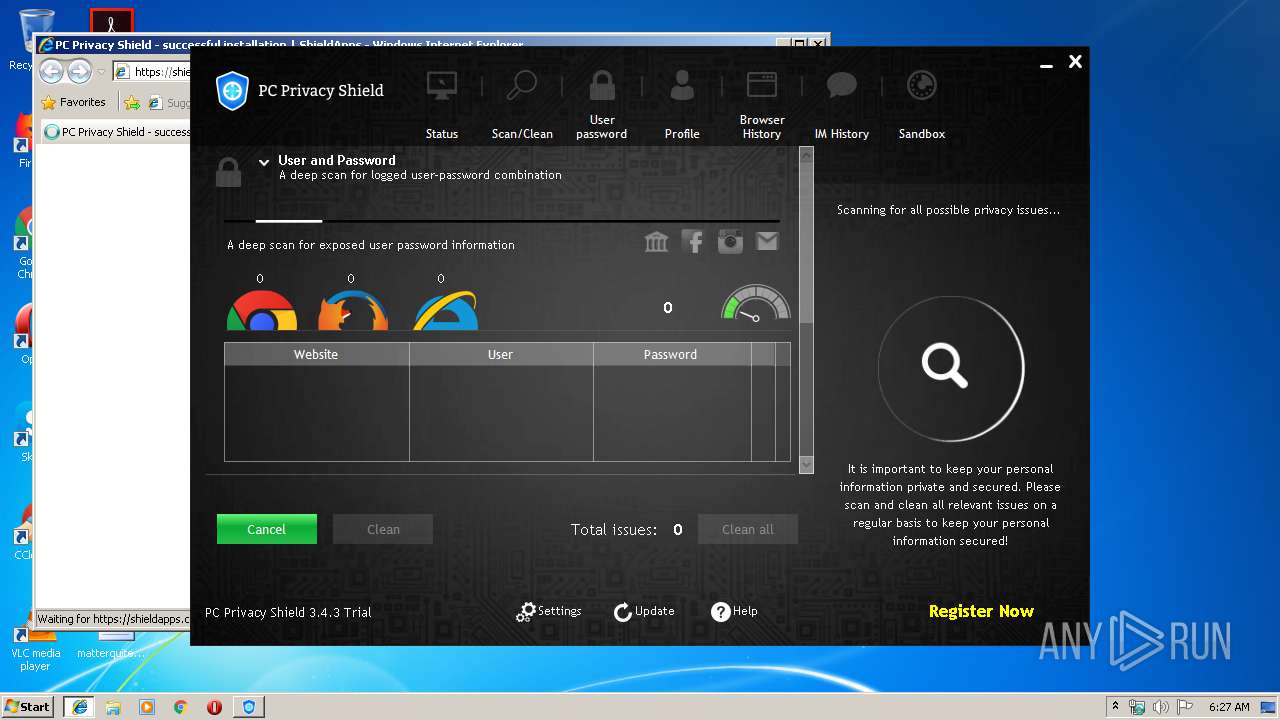Open the Windows Explorer folder taskbar icon
1280x720 pixels.
tap(113, 707)
